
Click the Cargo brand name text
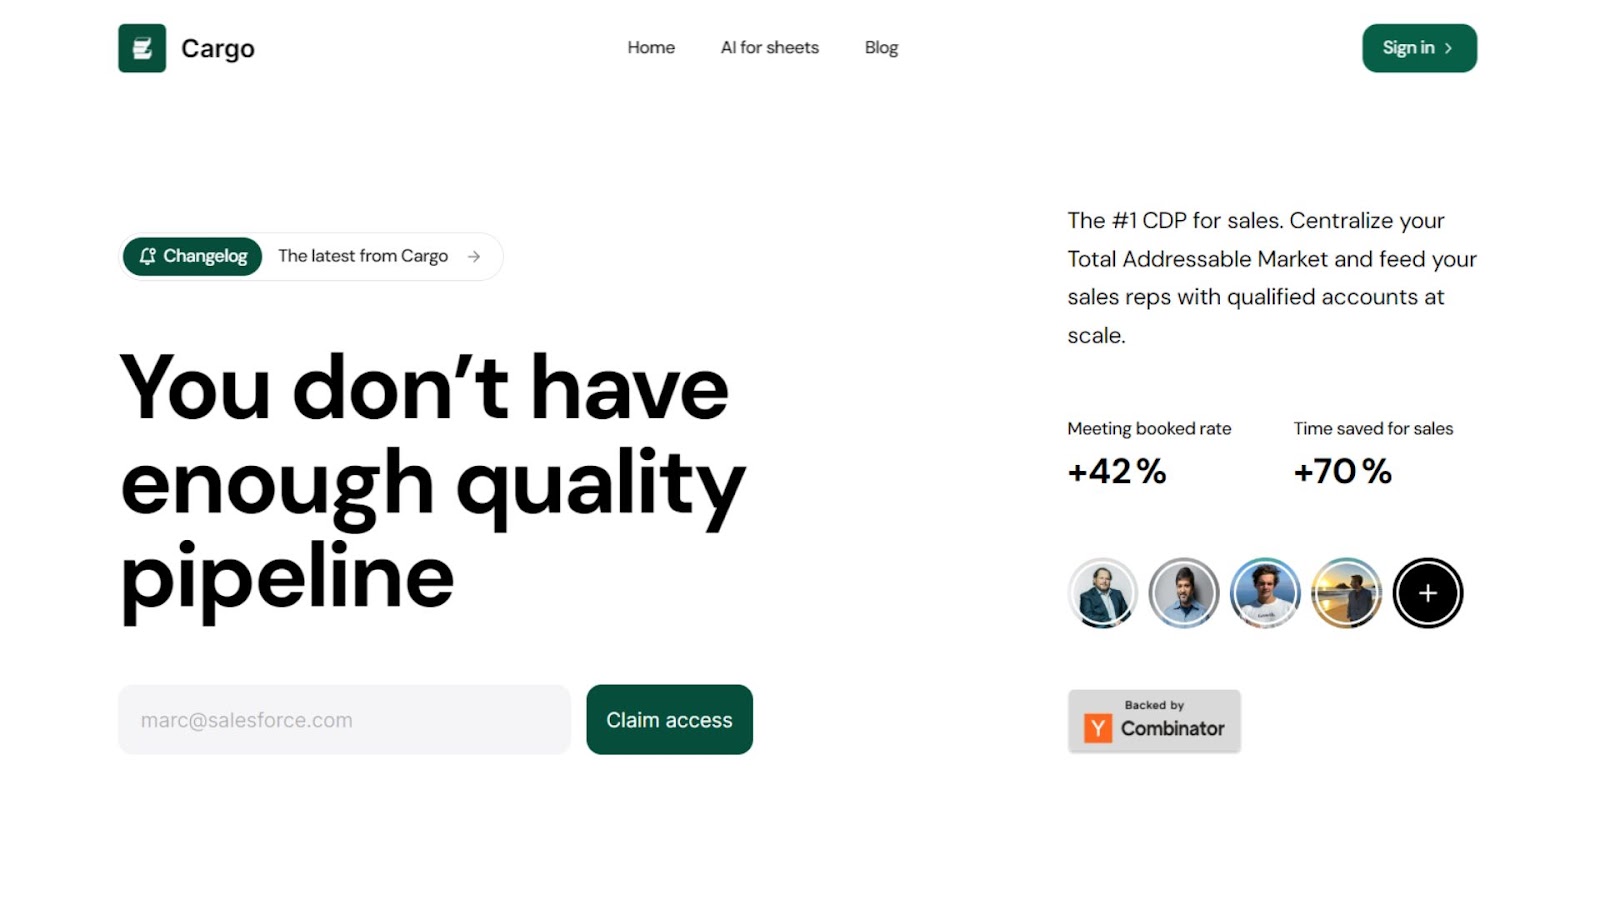(218, 49)
